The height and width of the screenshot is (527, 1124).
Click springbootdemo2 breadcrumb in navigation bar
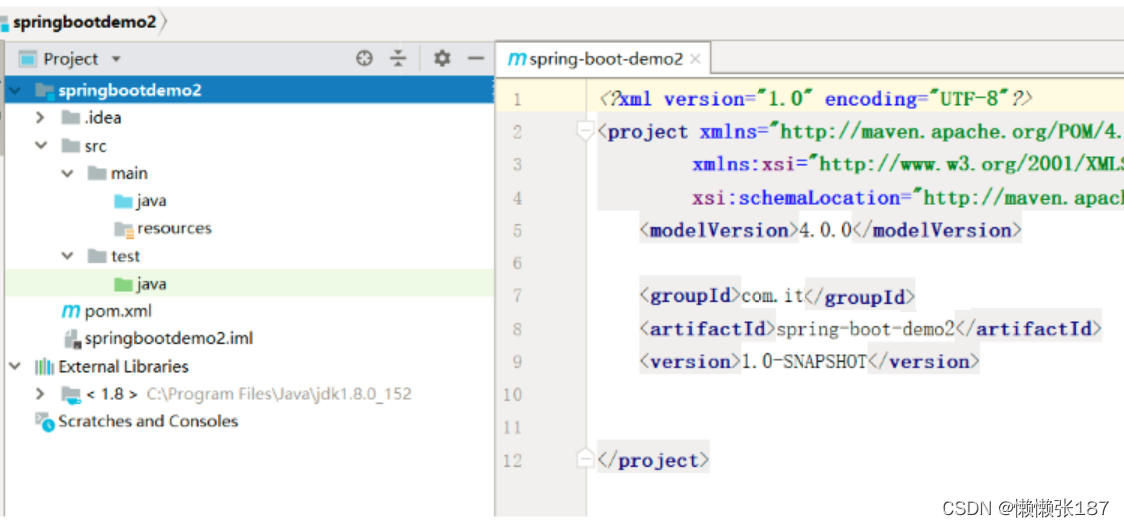84,22
